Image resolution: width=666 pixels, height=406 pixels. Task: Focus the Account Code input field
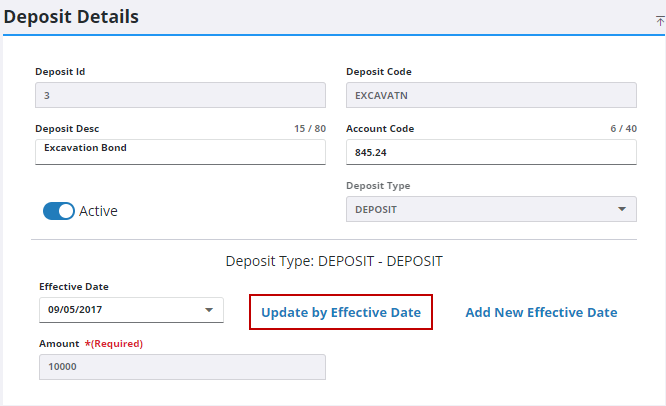coord(490,152)
